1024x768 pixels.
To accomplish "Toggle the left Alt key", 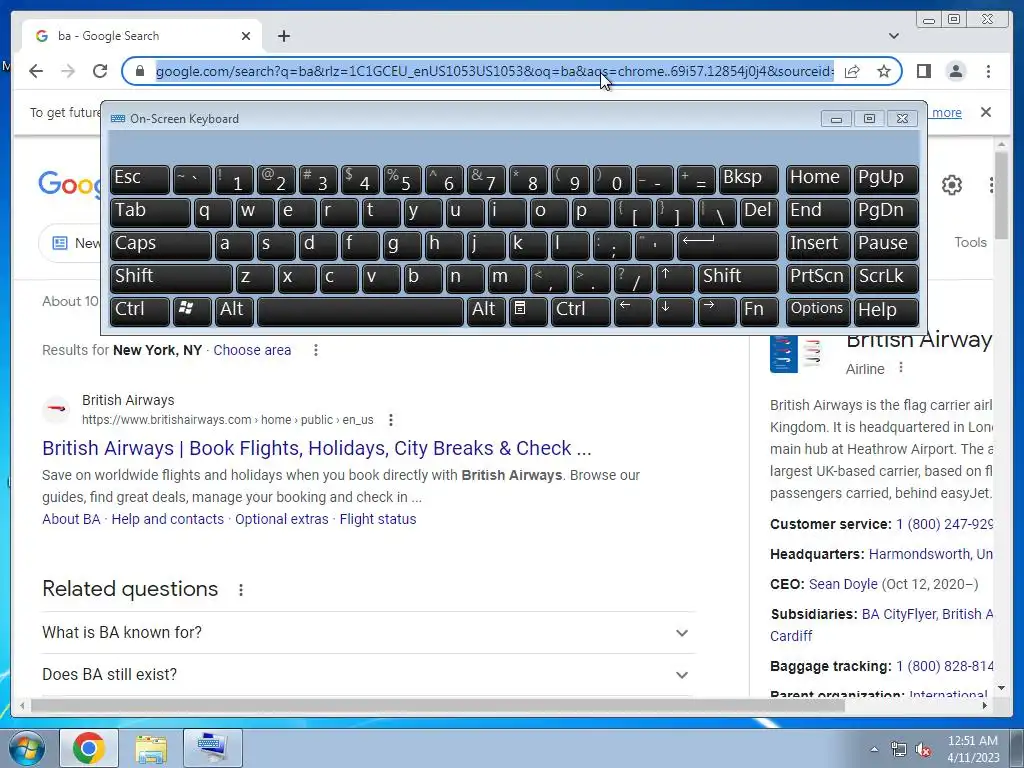I will click(x=234, y=311).
